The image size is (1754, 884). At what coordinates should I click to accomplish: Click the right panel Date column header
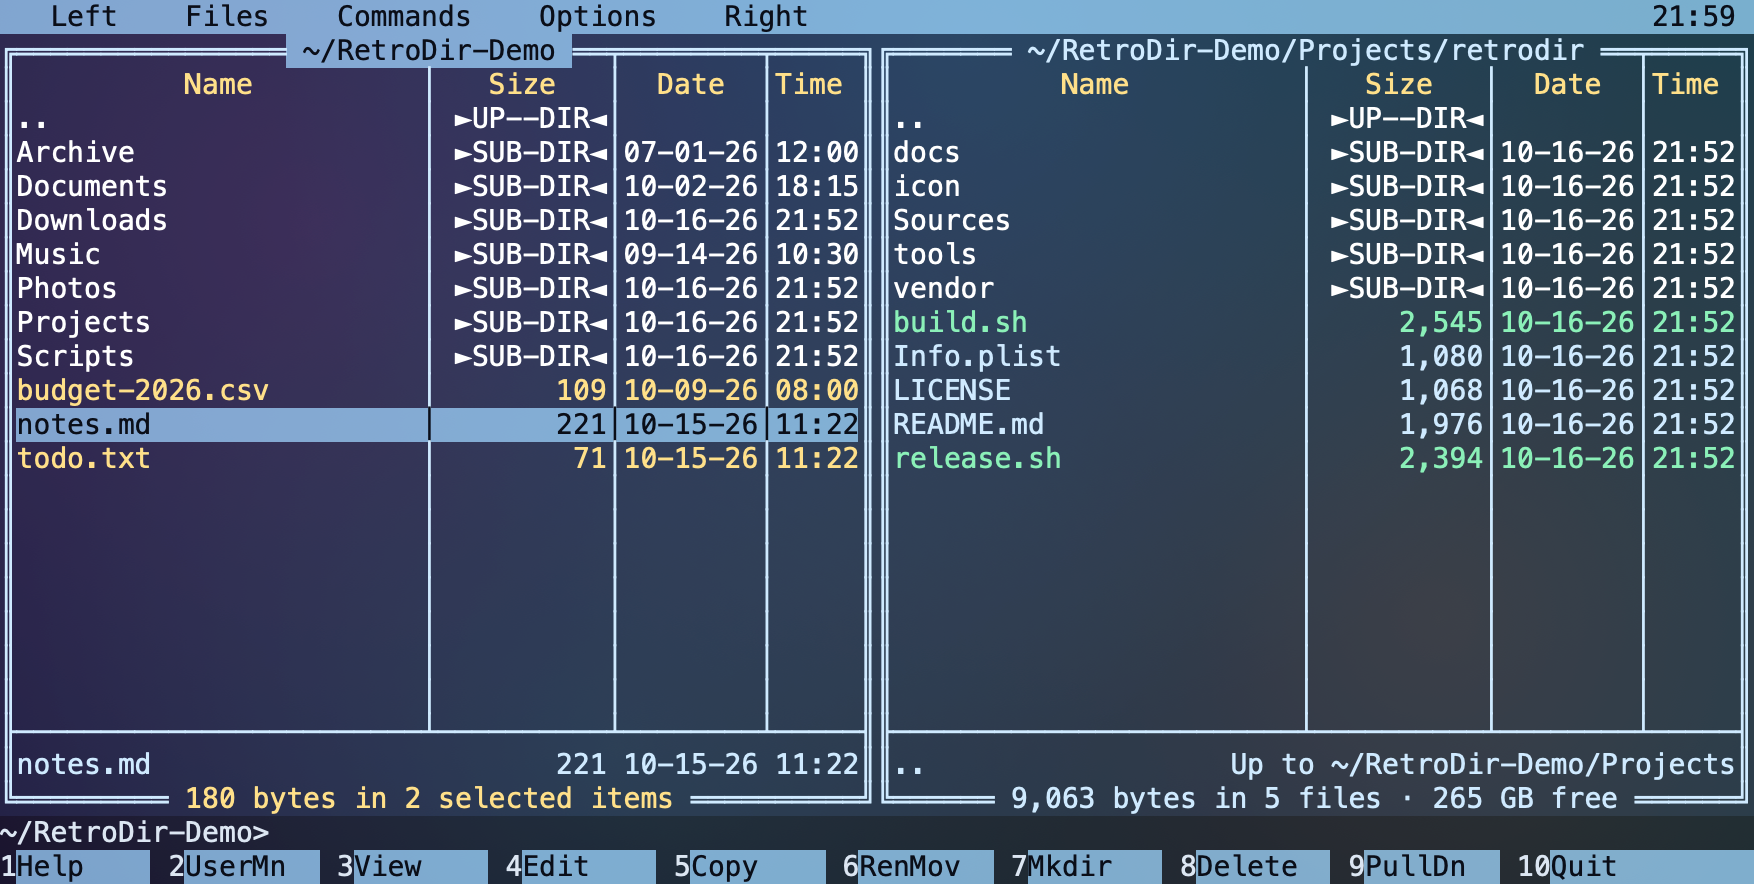click(1567, 84)
